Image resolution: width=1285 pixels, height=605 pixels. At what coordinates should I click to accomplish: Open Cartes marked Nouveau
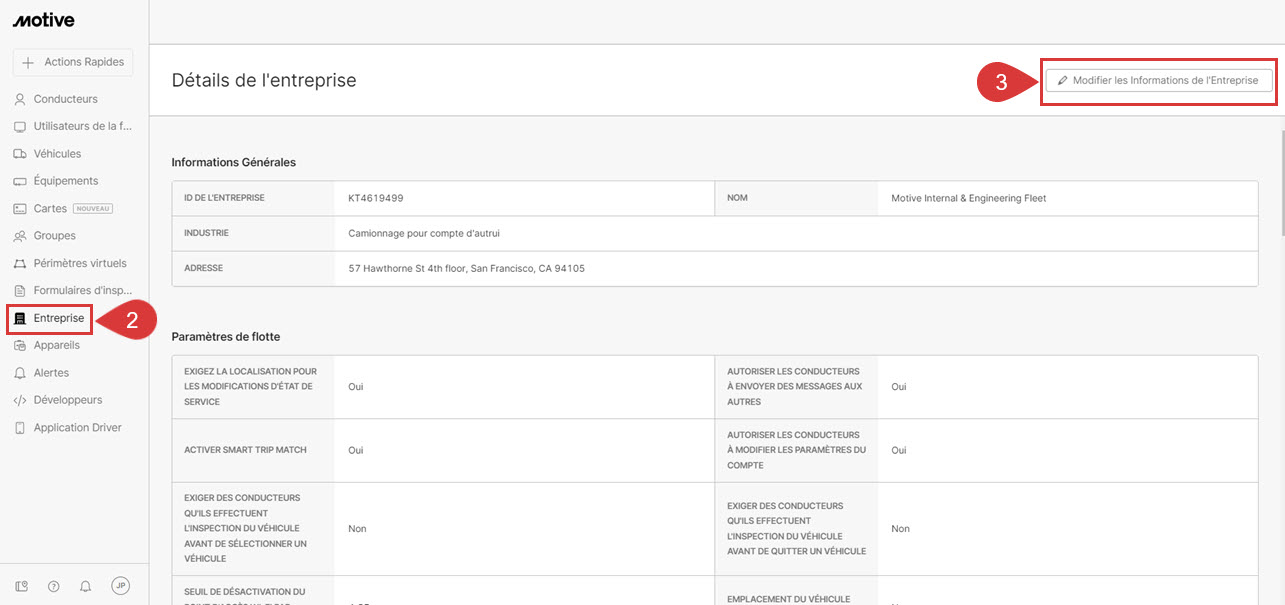click(50, 209)
